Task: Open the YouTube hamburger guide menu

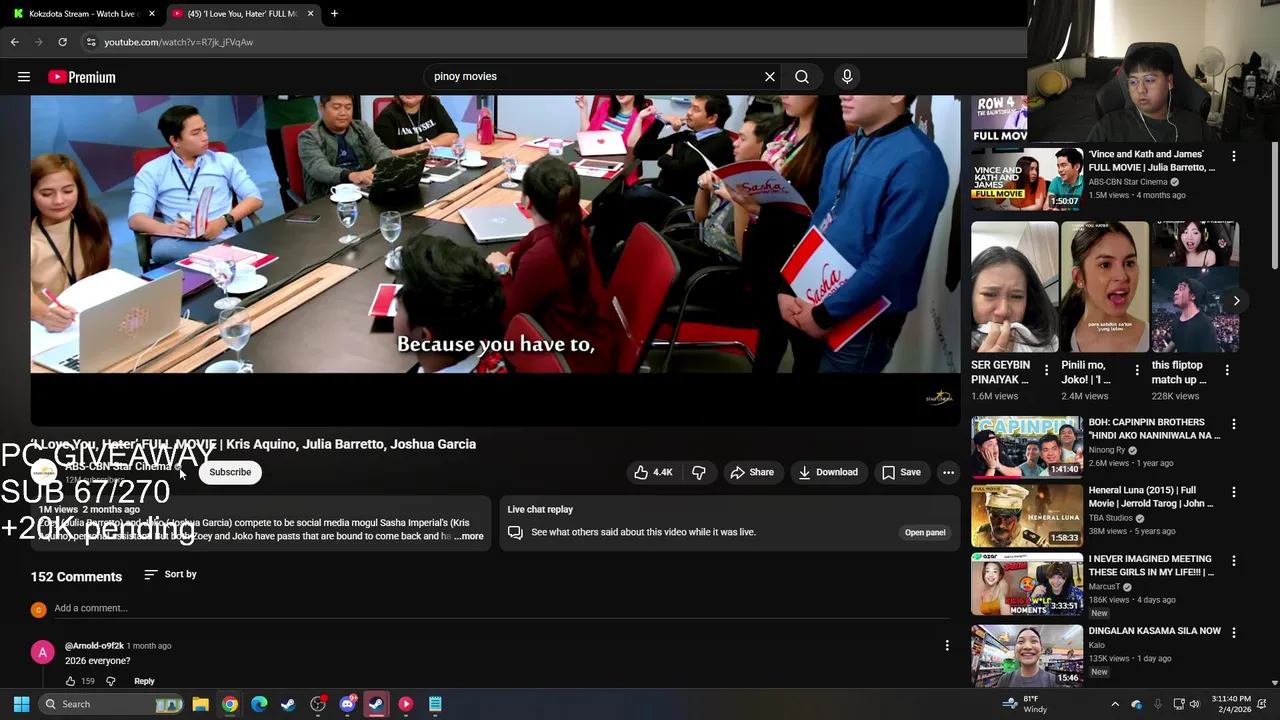Action: 24,77
